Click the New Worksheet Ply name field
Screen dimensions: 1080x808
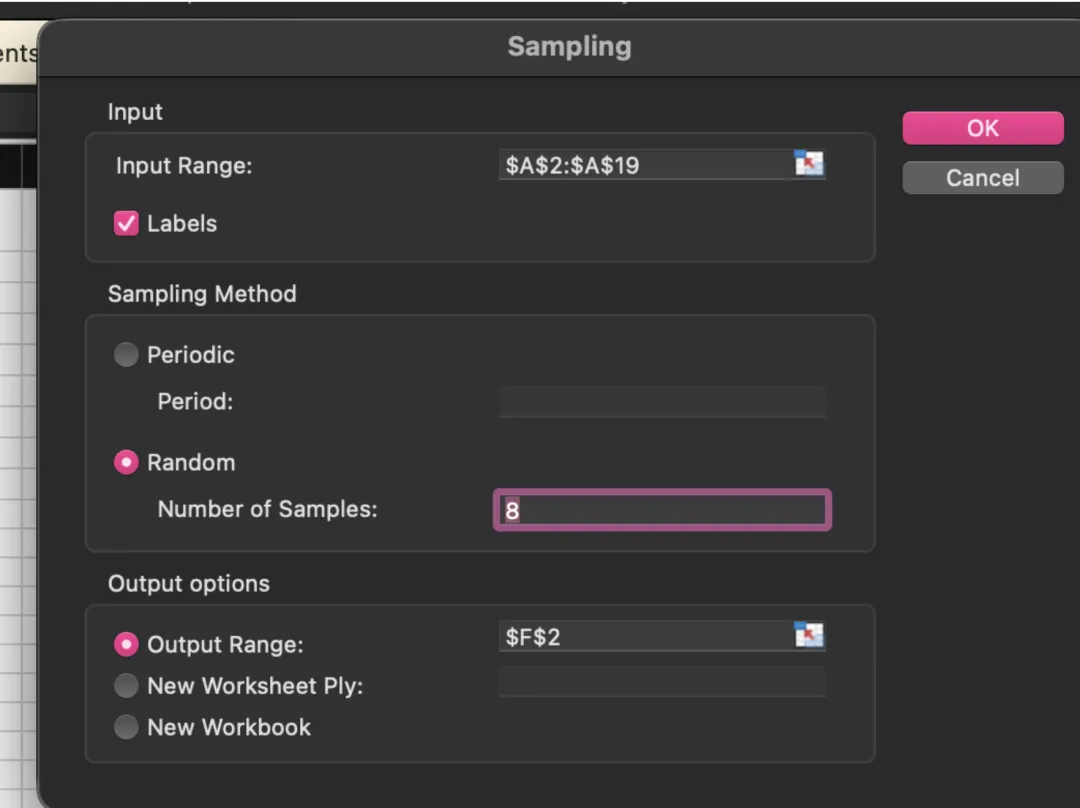662,682
